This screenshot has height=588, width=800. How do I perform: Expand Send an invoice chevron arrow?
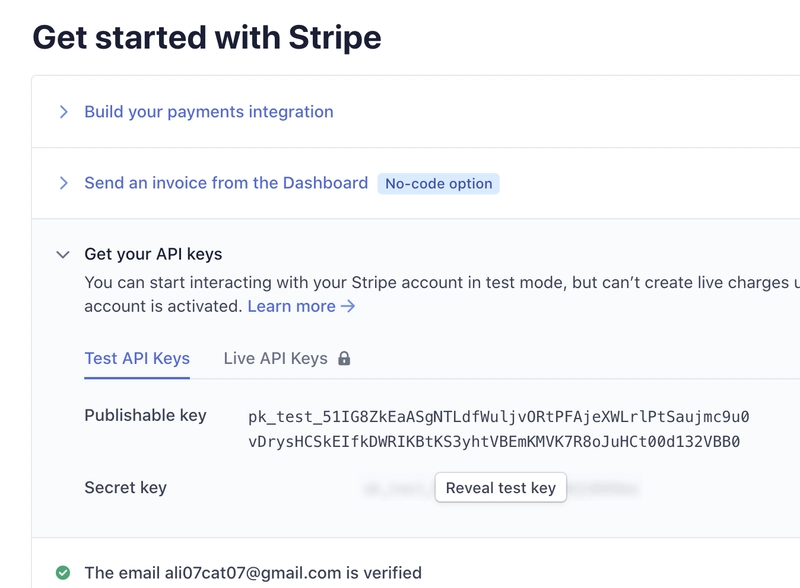pos(63,183)
